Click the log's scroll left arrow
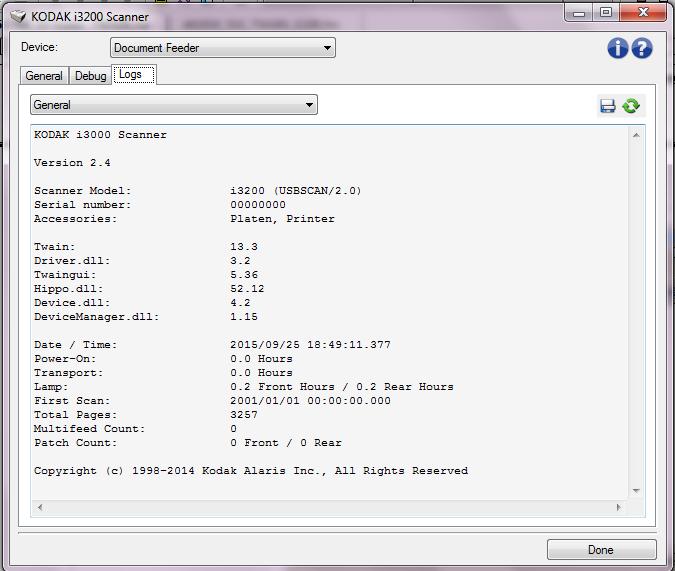 pos(40,507)
